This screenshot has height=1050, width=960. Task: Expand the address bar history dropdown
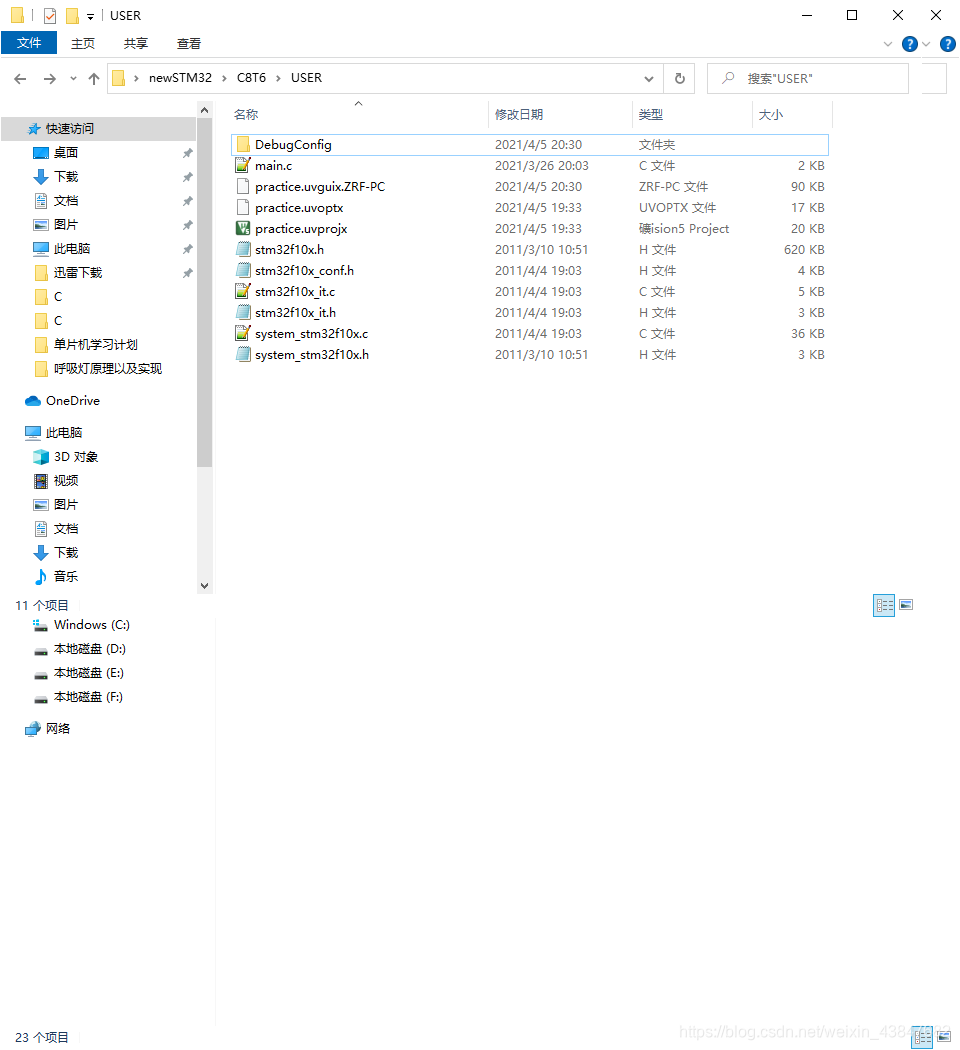649,79
